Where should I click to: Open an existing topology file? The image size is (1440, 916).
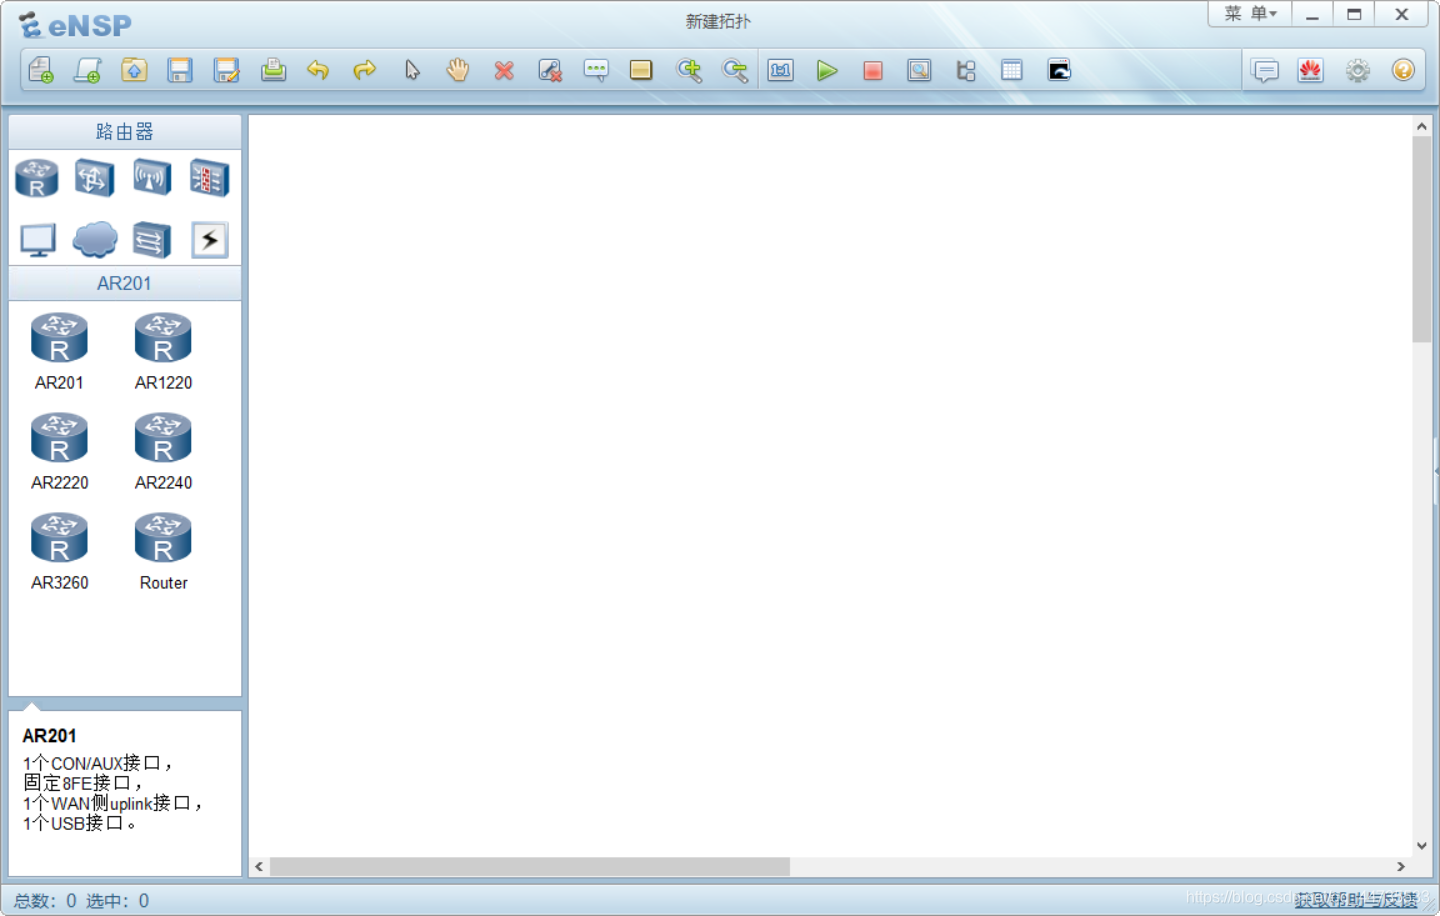[134, 70]
